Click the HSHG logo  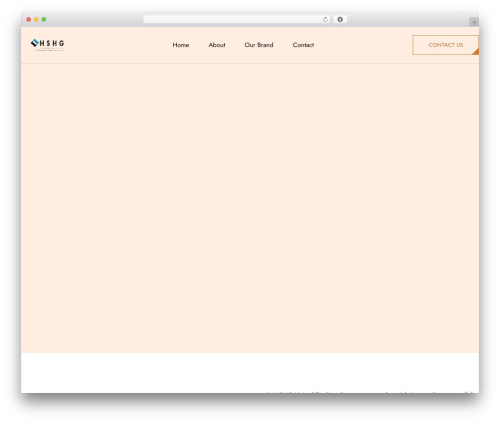[x=47, y=45]
